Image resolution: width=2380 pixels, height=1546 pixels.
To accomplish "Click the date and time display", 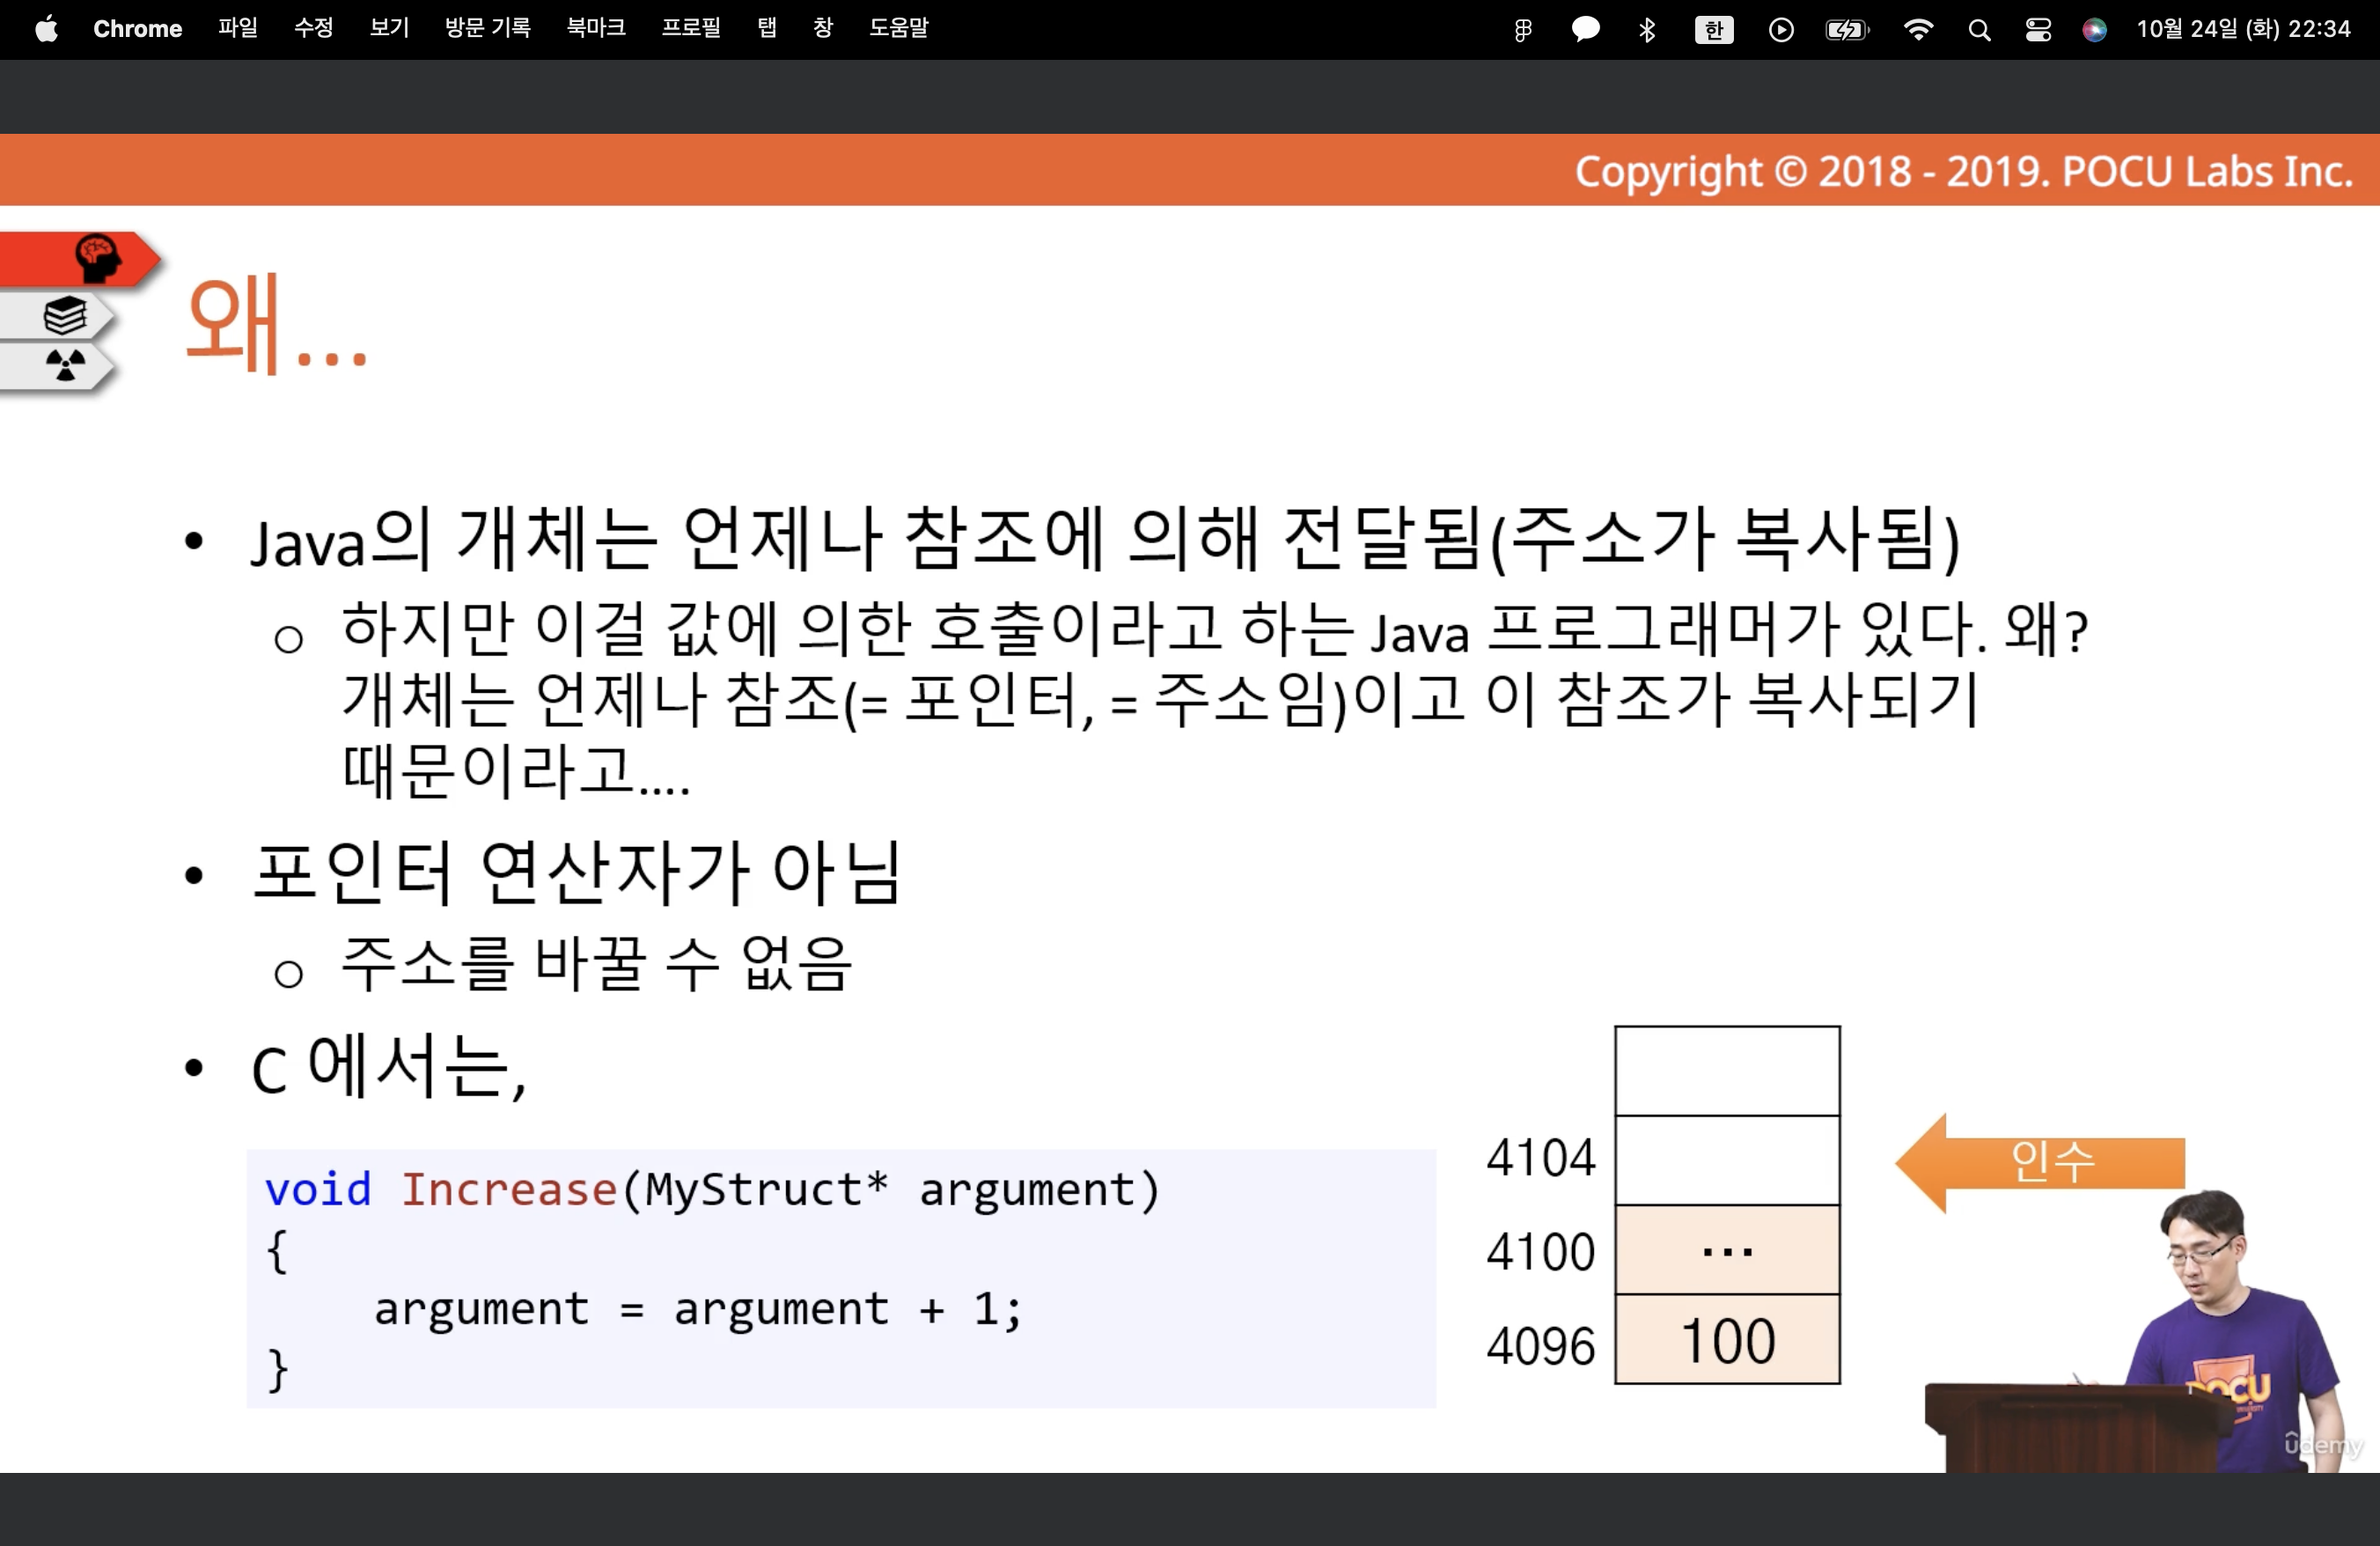I will point(2243,29).
